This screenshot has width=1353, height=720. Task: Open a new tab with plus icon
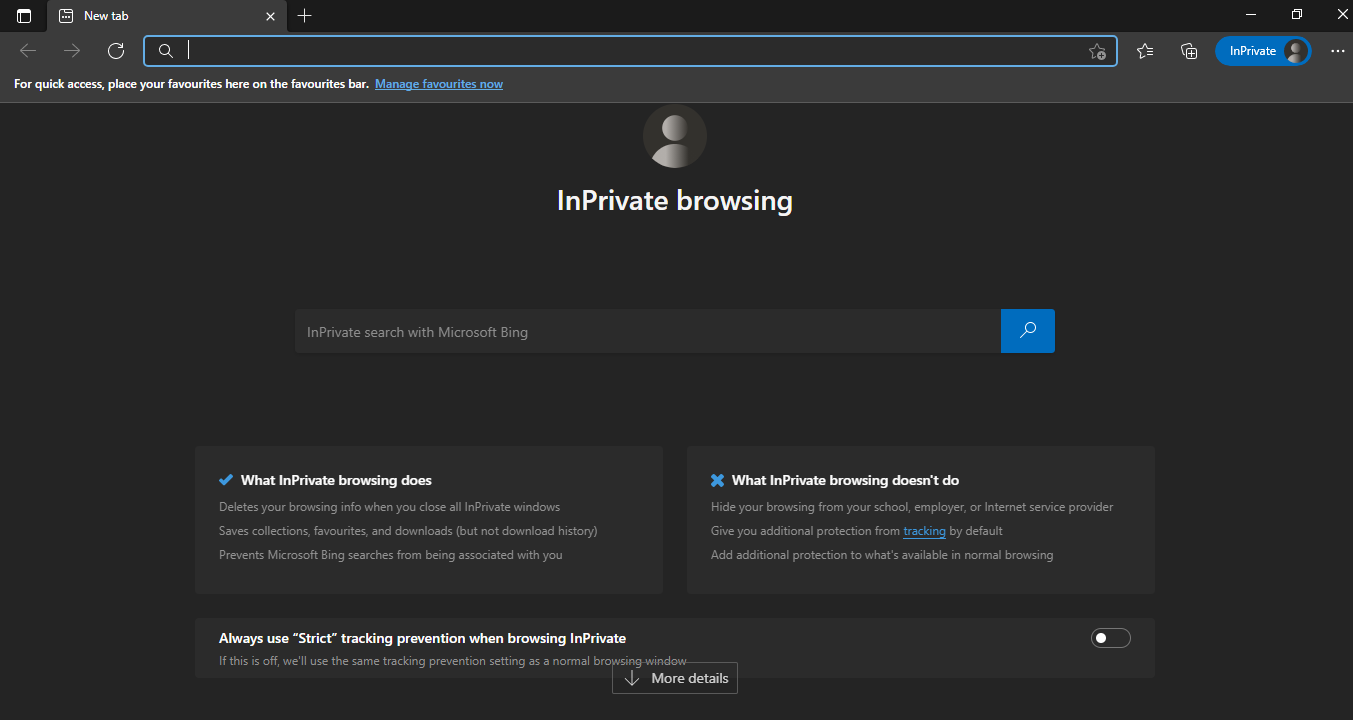coord(305,16)
